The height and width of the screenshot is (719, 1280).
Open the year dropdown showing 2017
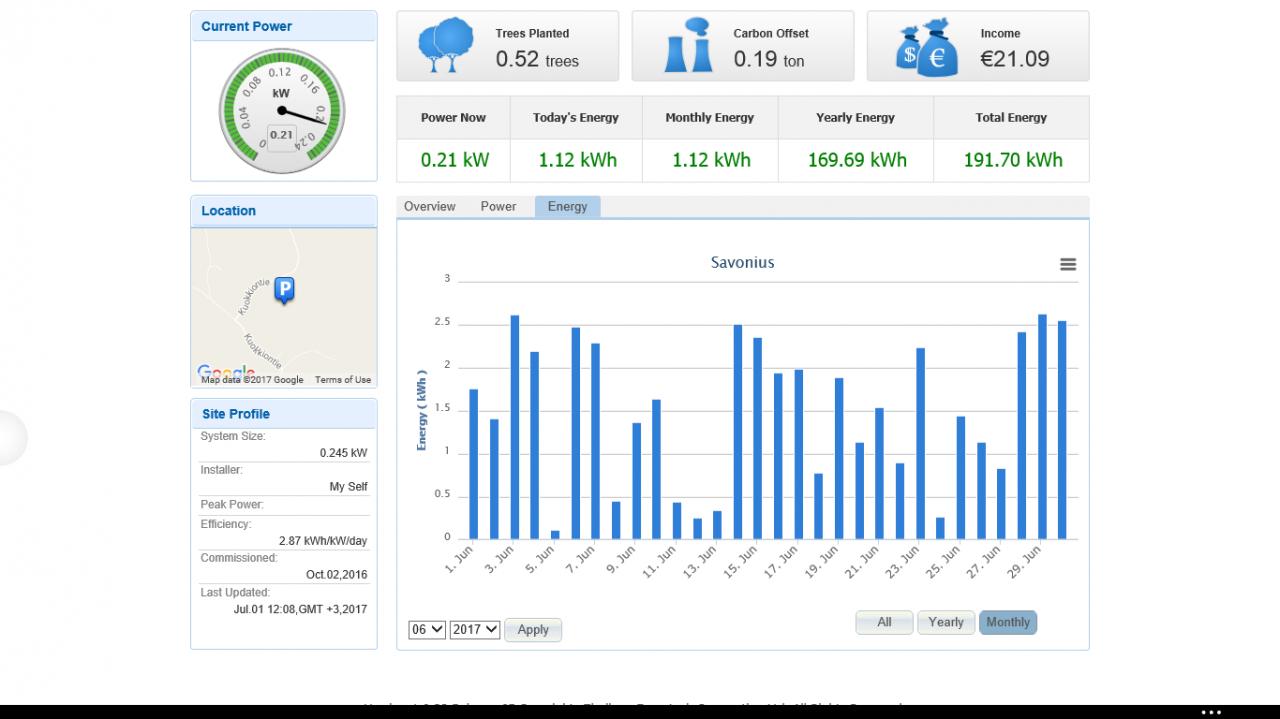(475, 629)
